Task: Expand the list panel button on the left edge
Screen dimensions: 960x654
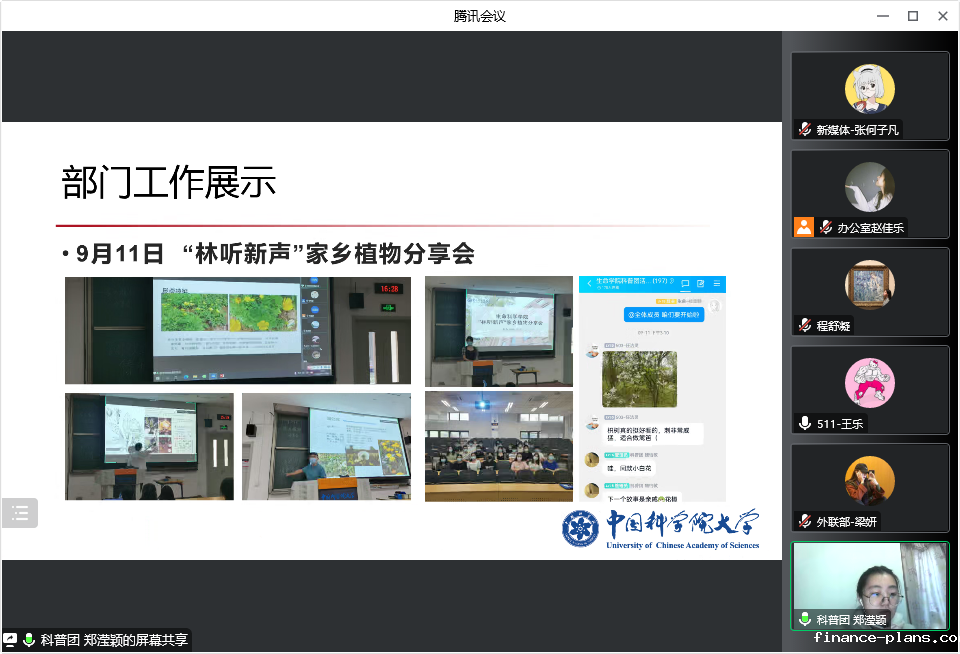Action: [20, 513]
